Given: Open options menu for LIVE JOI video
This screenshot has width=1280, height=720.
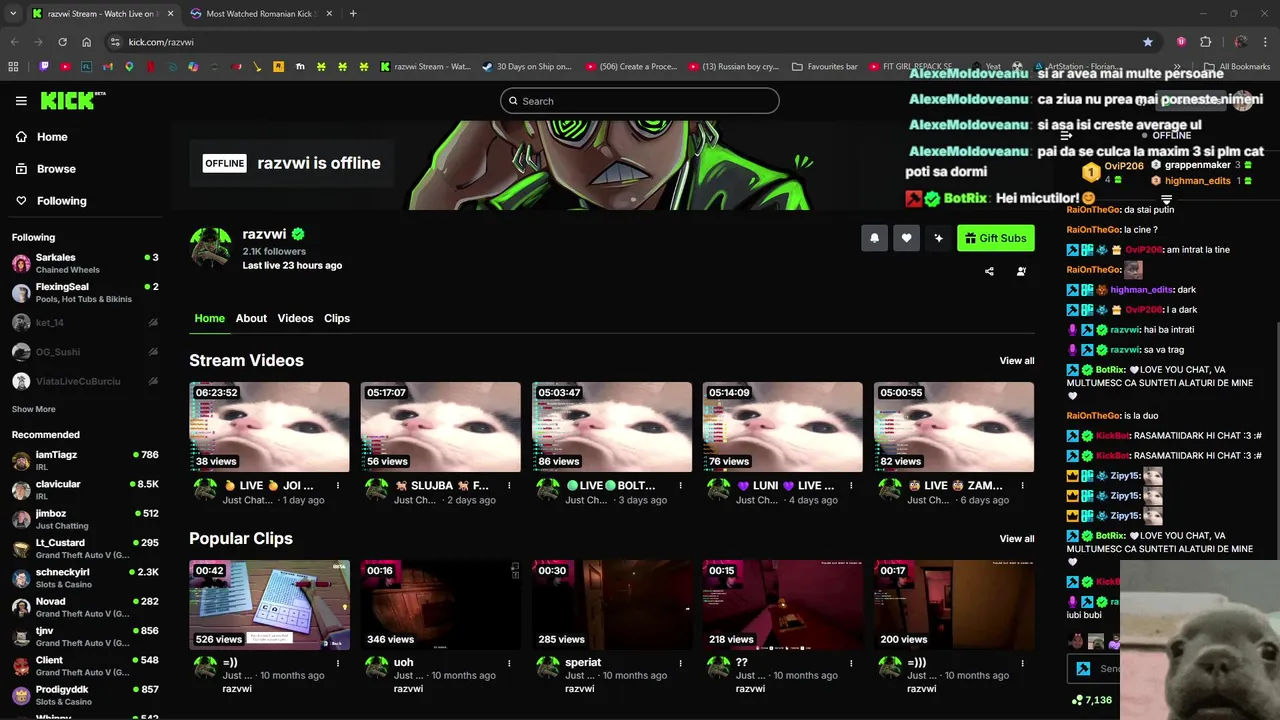Looking at the screenshot, I should 338,486.
